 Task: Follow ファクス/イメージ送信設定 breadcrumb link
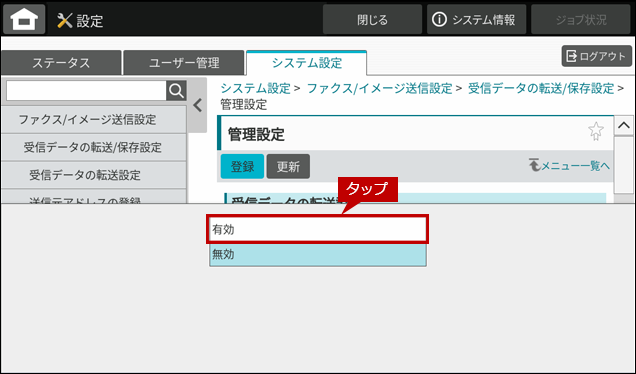[x=380, y=88]
